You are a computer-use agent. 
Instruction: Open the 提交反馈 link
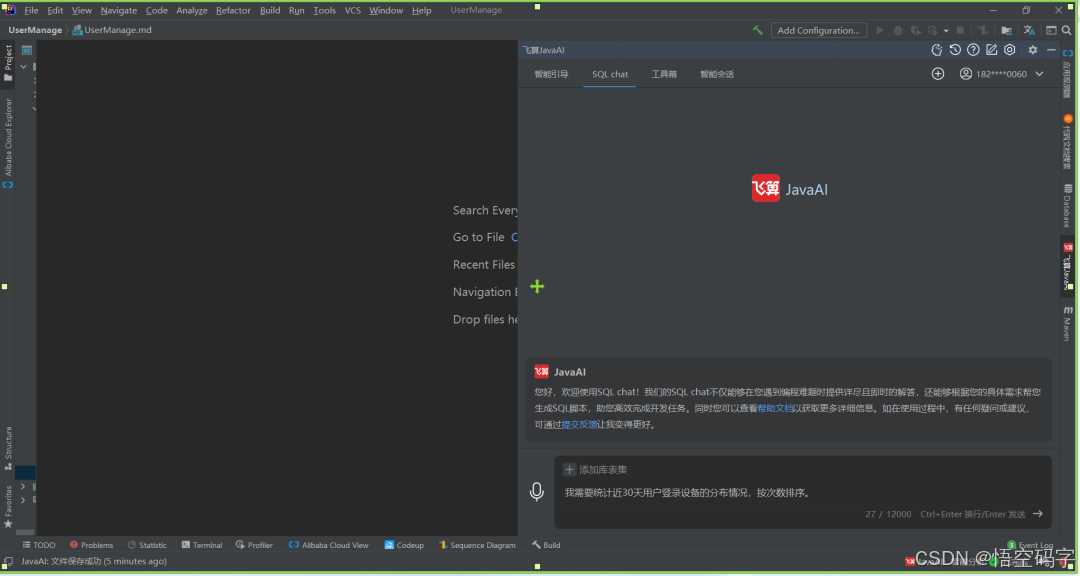tap(579, 424)
